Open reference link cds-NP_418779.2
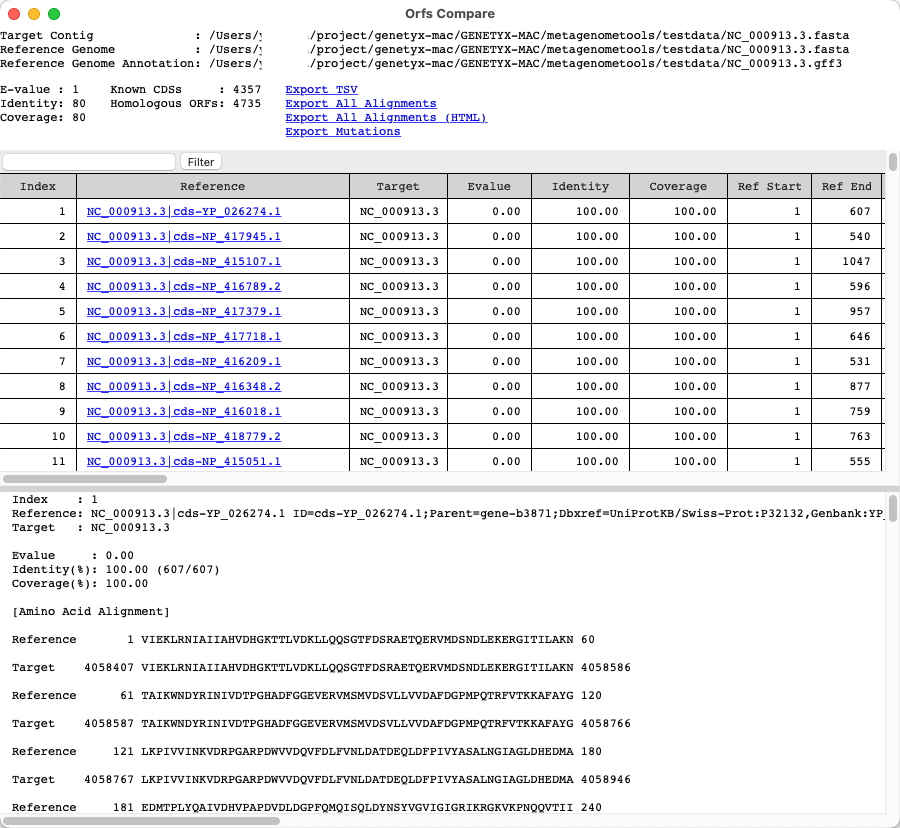This screenshot has width=900, height=828. coord(184,437)
